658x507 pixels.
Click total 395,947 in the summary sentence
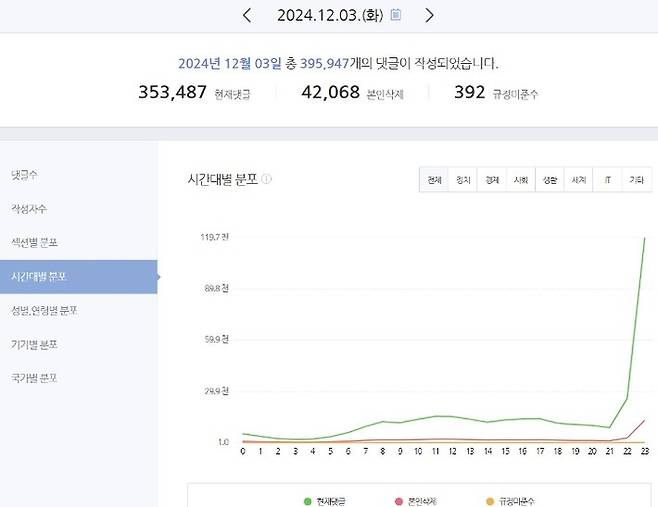(324, 64)
